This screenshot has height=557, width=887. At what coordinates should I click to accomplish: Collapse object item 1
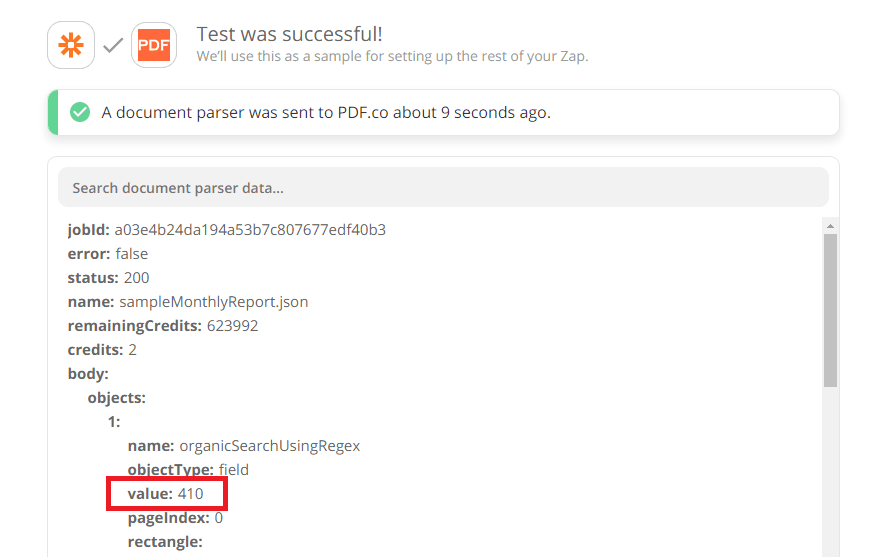click(114, 422)
